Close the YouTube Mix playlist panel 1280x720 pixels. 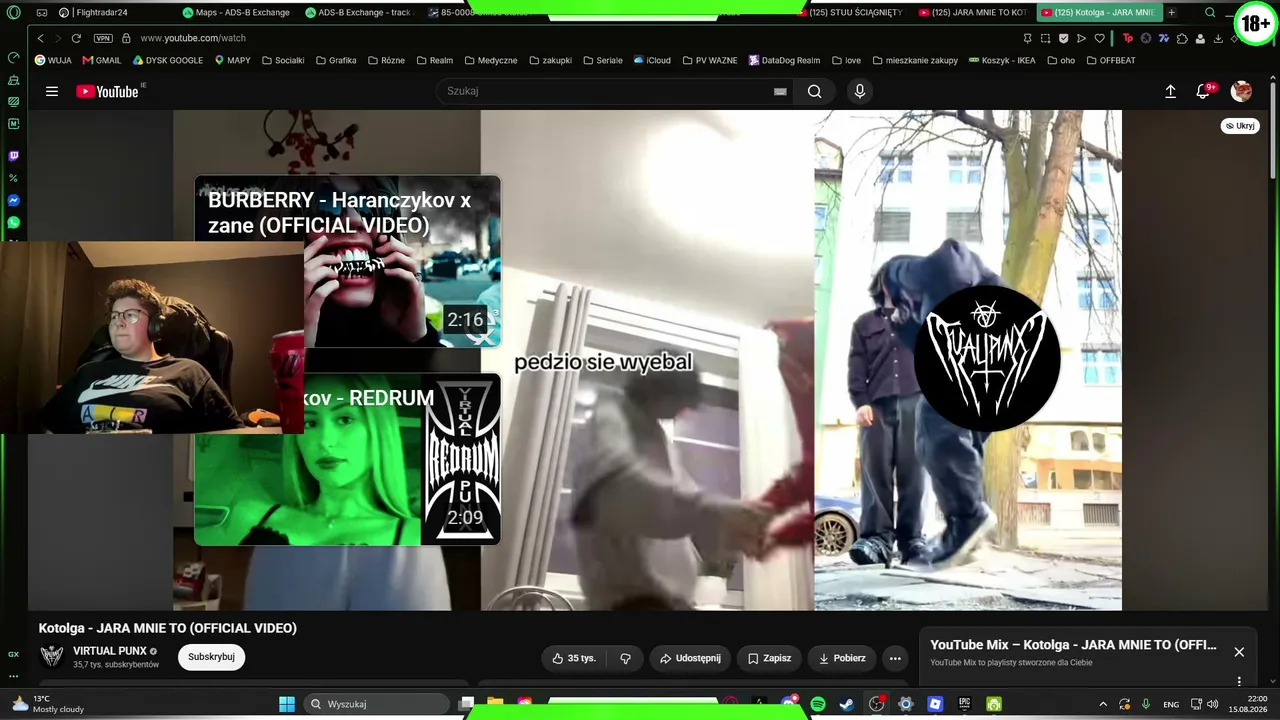[1239, 652]
